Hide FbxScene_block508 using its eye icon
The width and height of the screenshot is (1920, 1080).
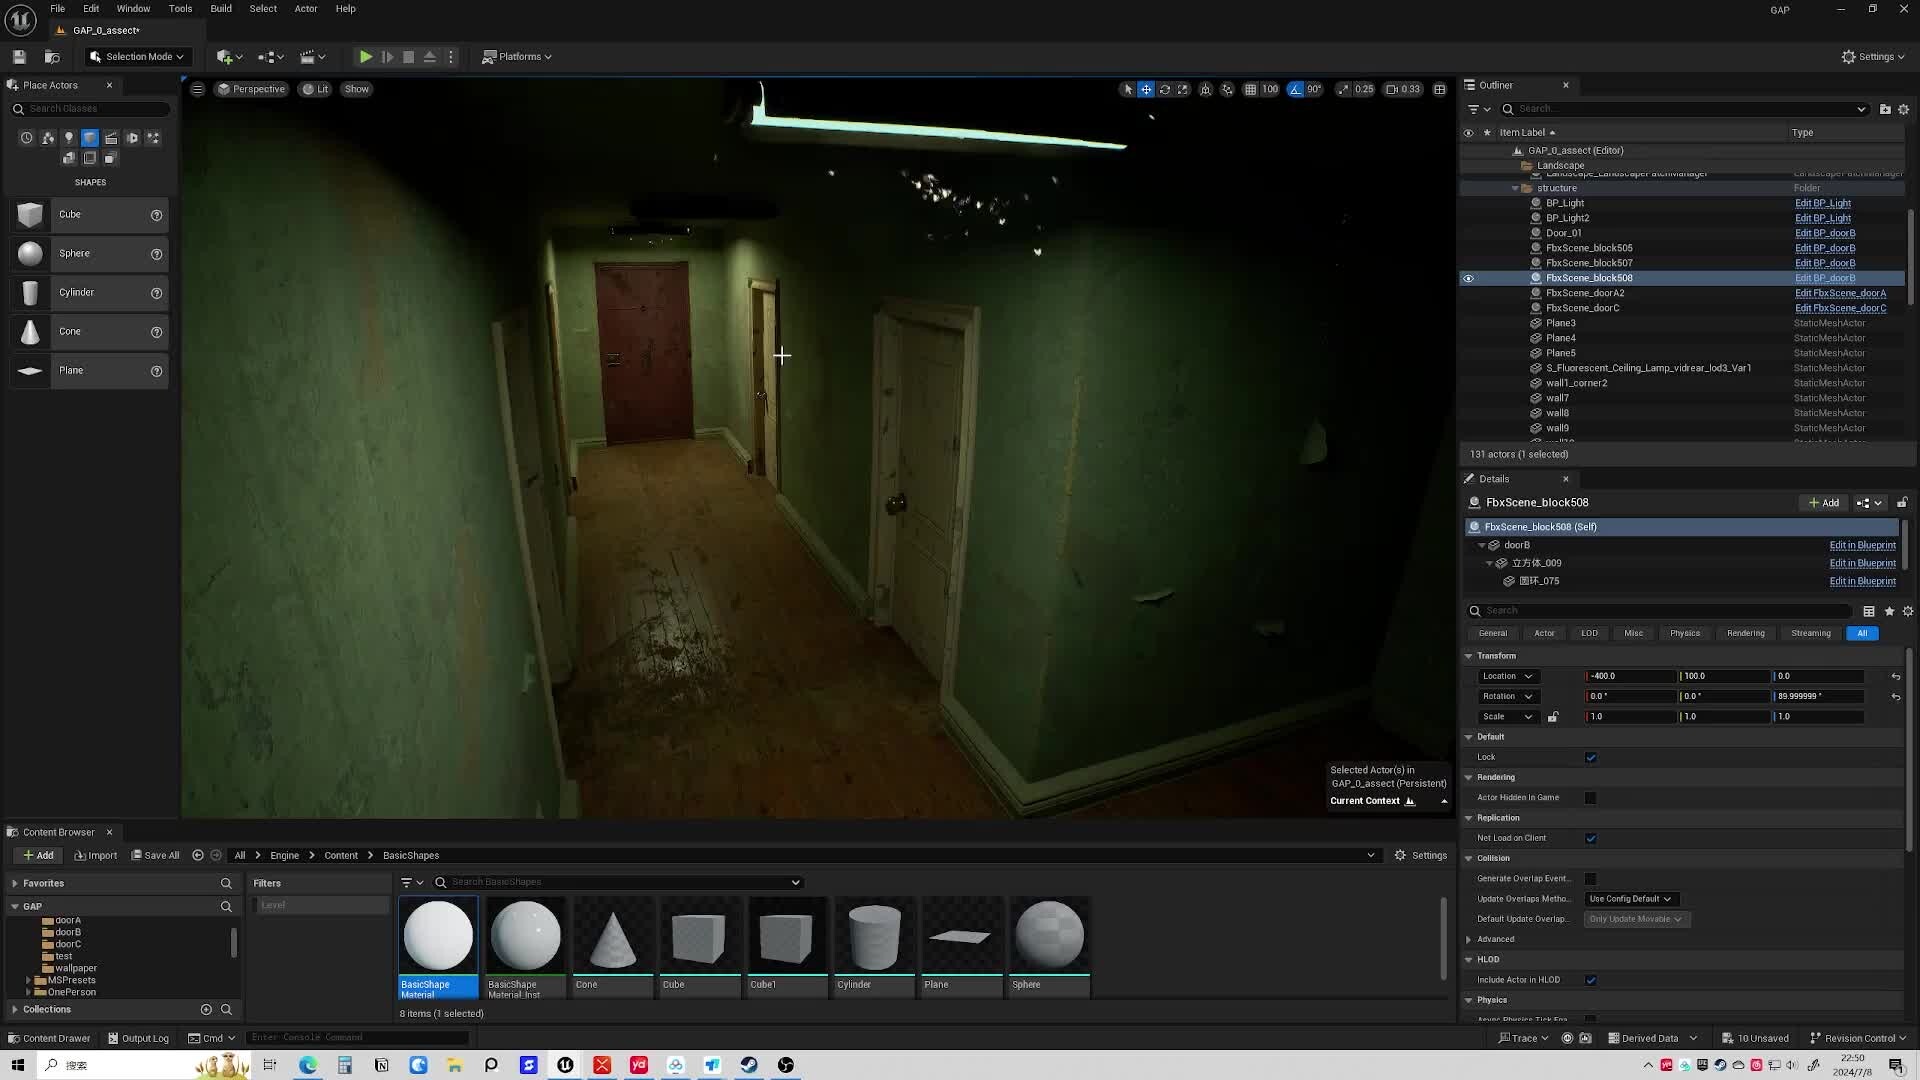pos(1468,278)
